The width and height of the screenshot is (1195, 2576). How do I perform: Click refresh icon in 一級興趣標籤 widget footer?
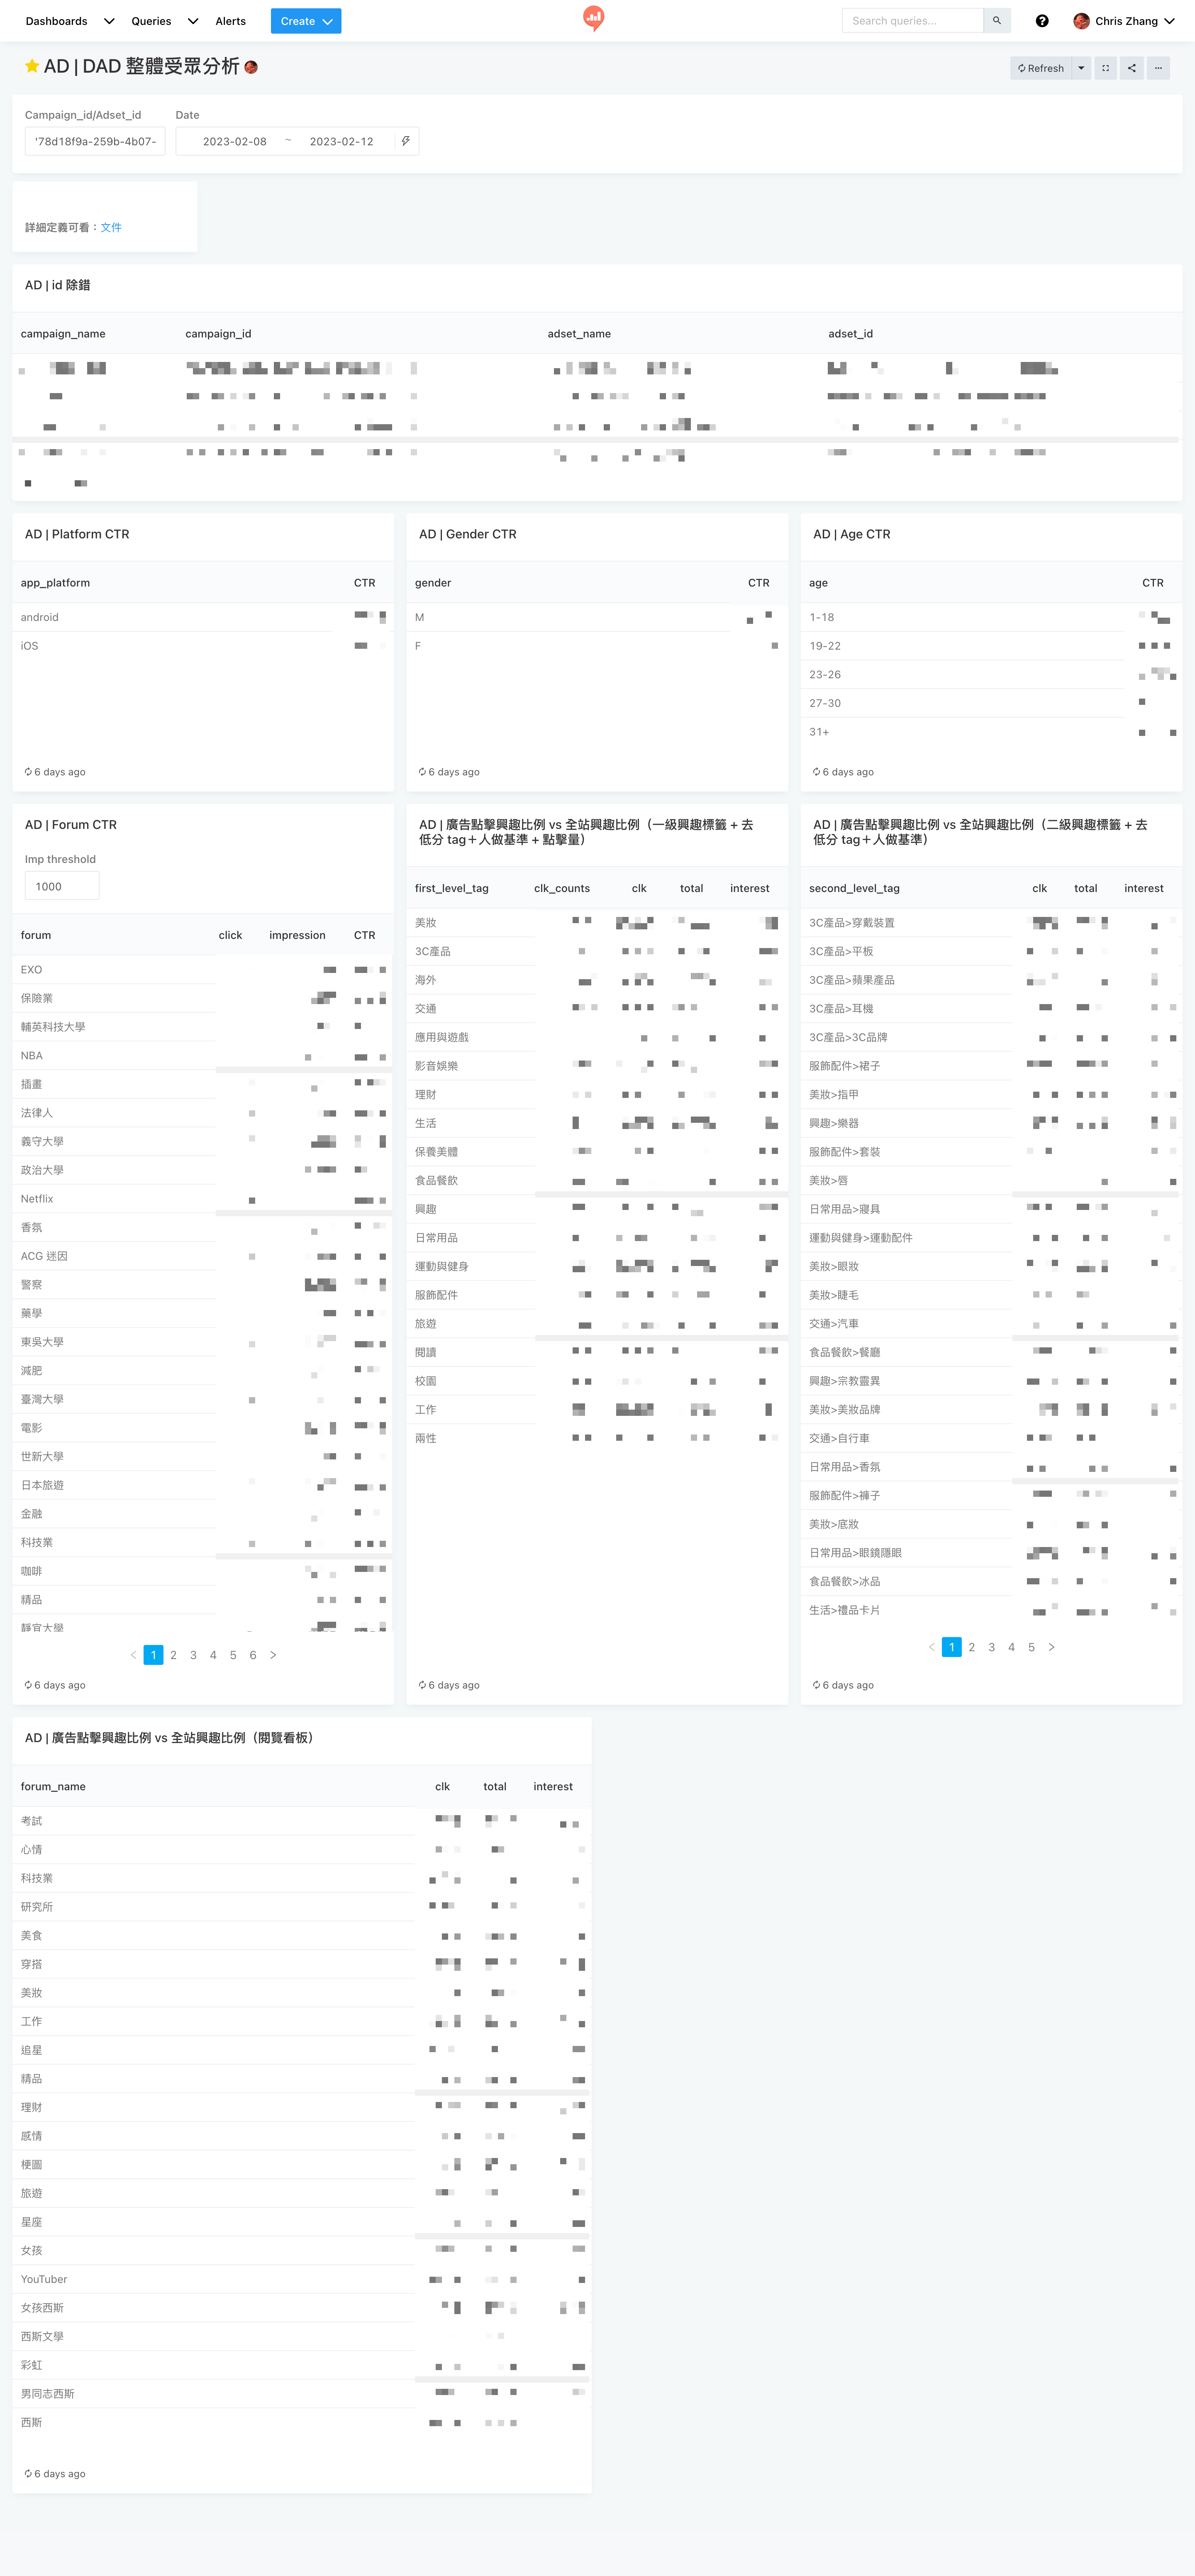[423, 1685]
